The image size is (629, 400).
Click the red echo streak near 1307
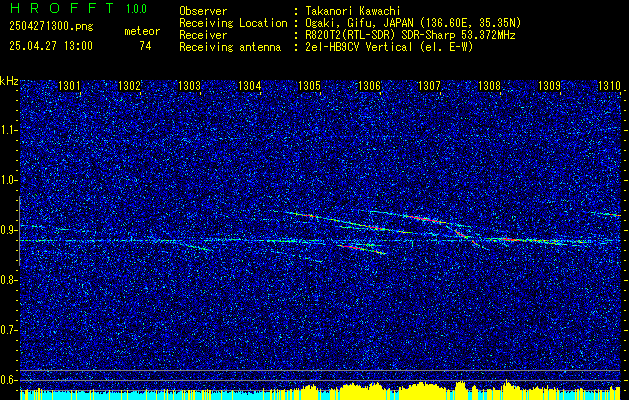423,219
